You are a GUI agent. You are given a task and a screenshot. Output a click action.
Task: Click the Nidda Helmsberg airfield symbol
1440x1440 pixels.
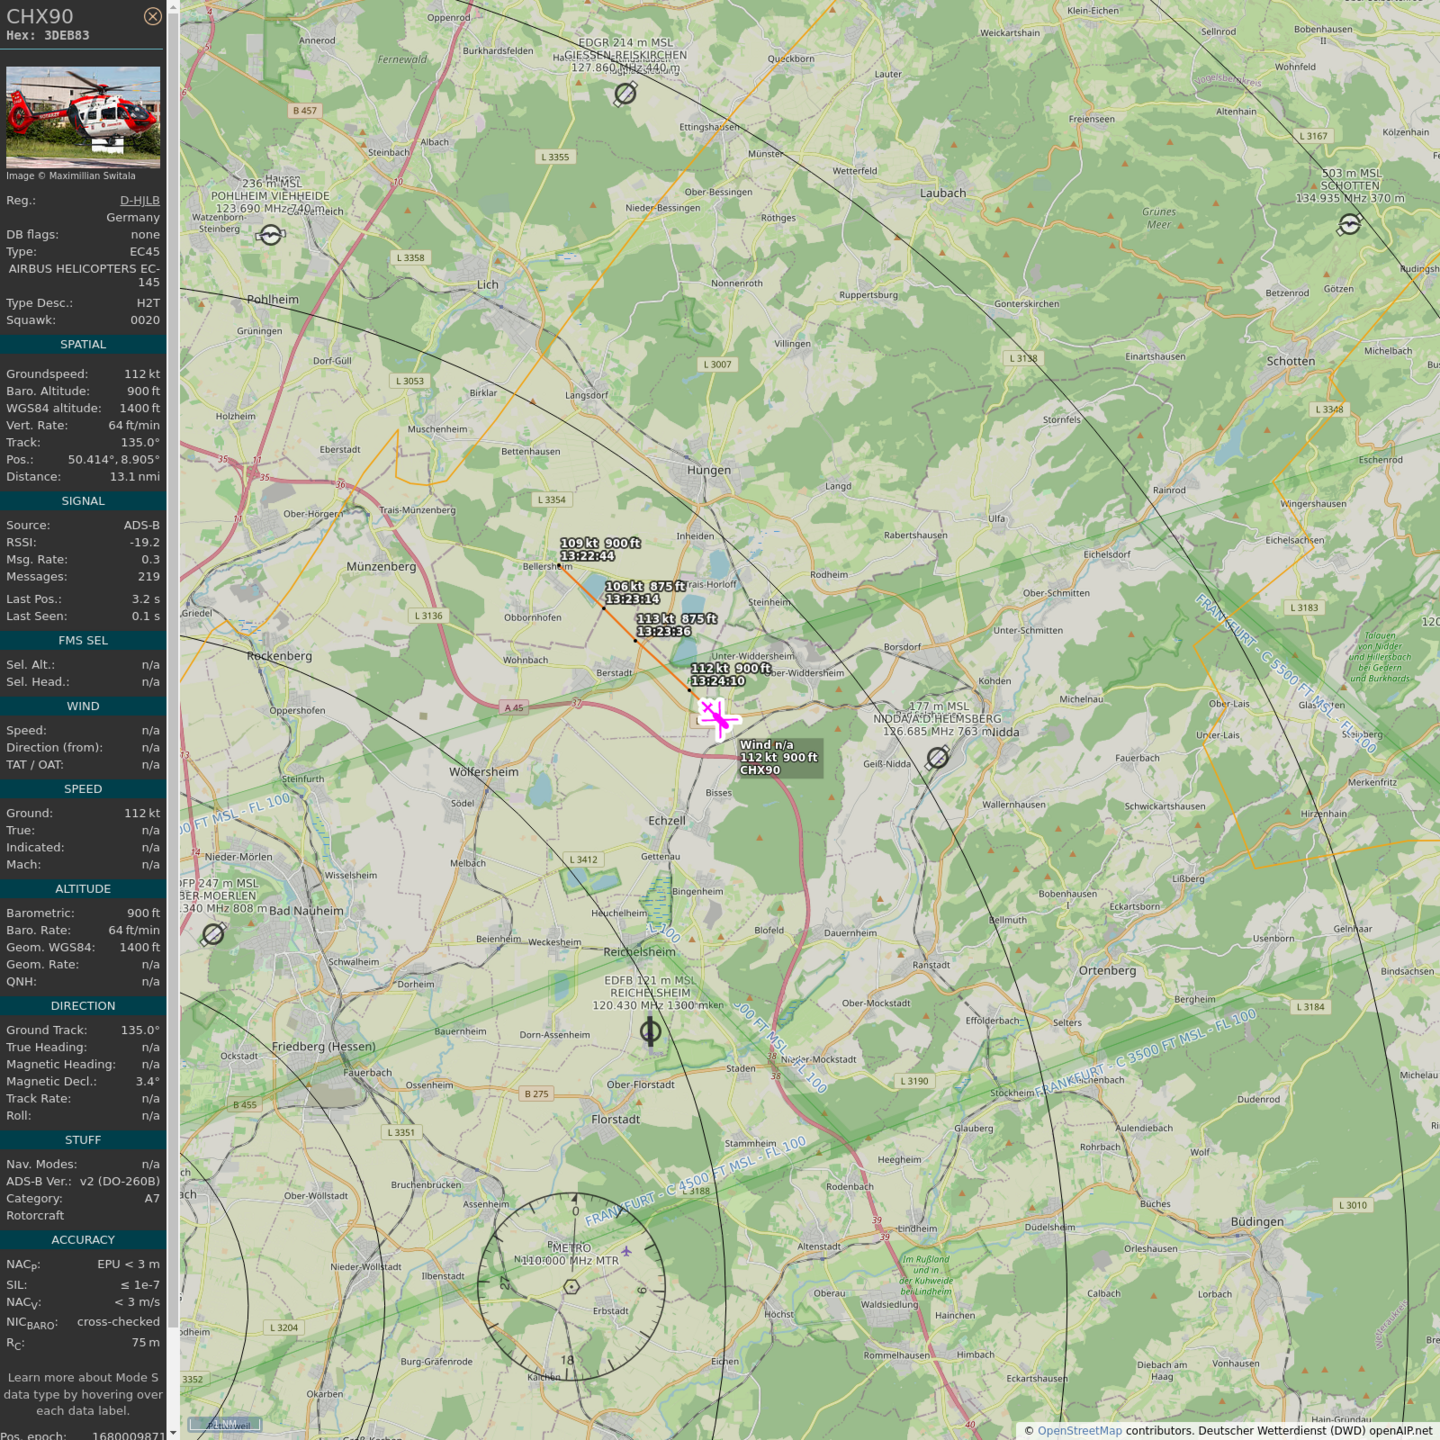click(x=937, y=758)
